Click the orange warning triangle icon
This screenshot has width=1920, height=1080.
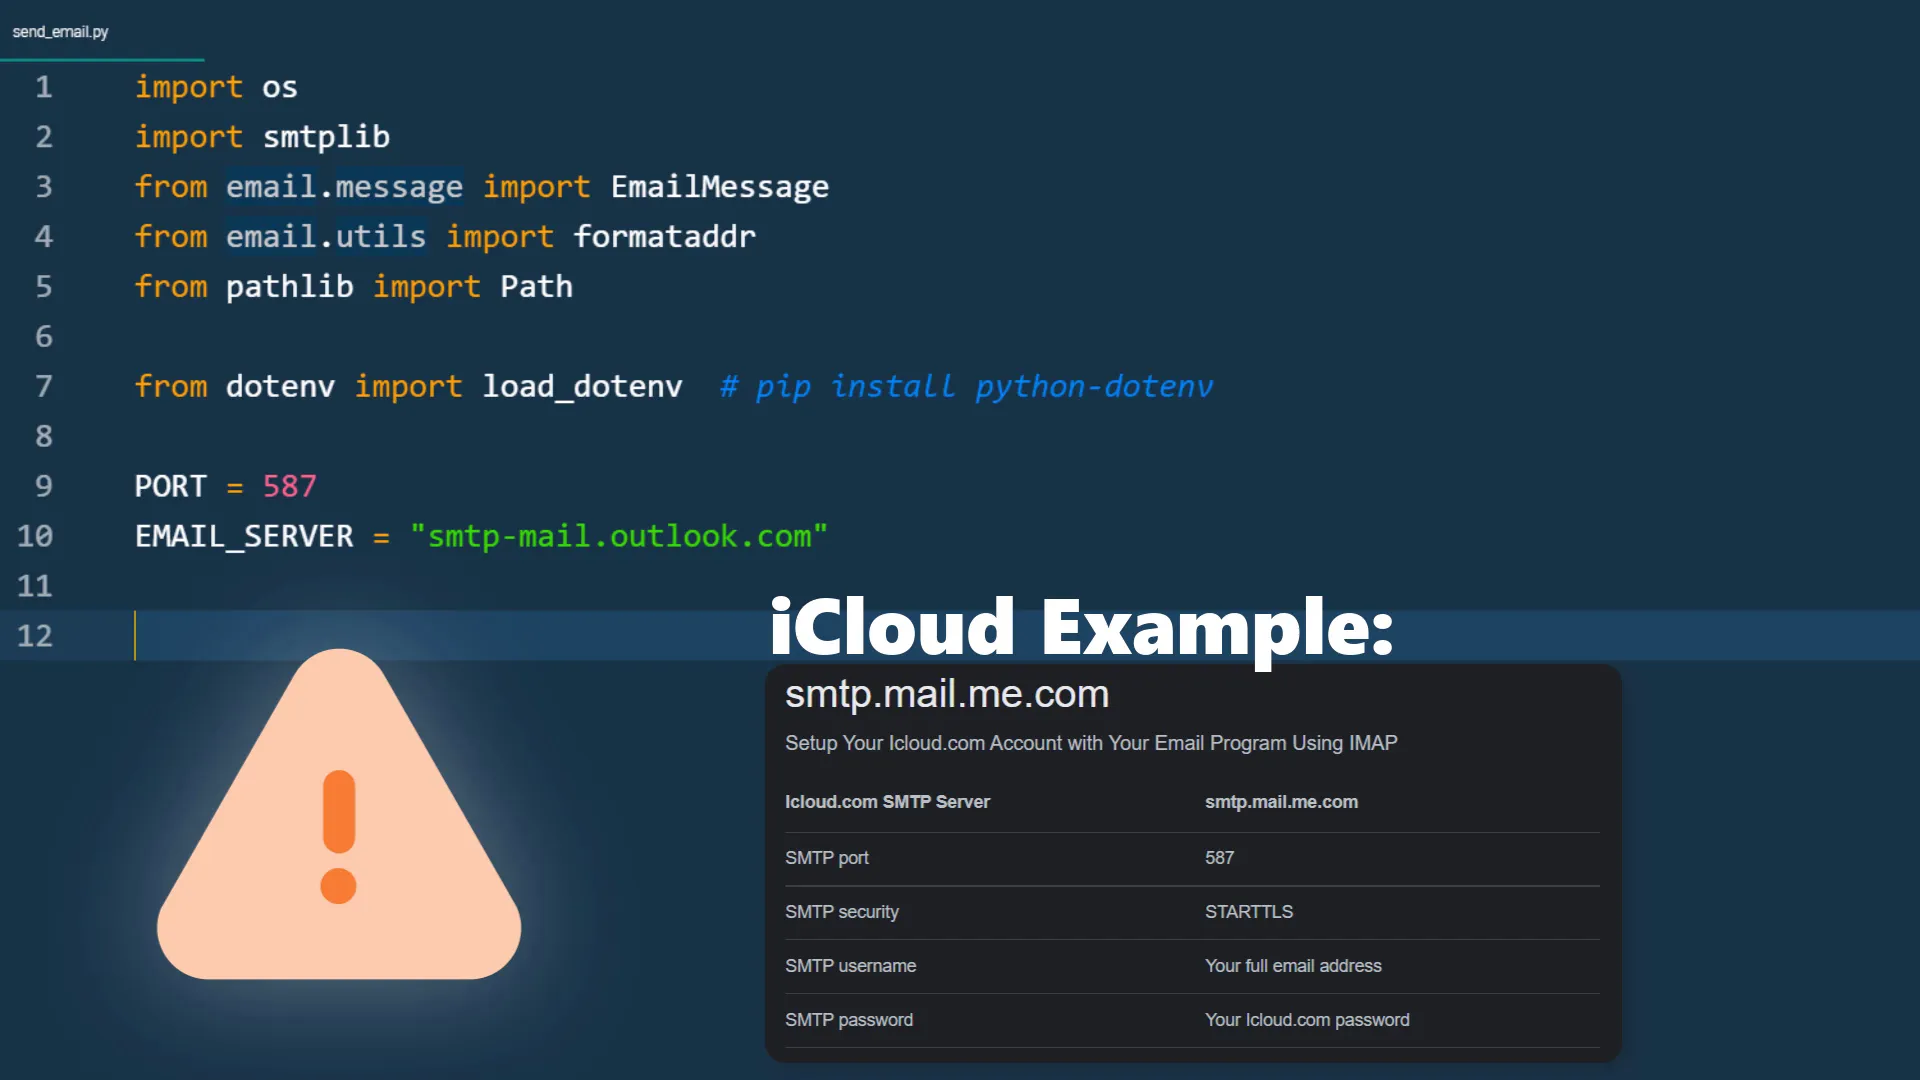[x=340, y=830]
